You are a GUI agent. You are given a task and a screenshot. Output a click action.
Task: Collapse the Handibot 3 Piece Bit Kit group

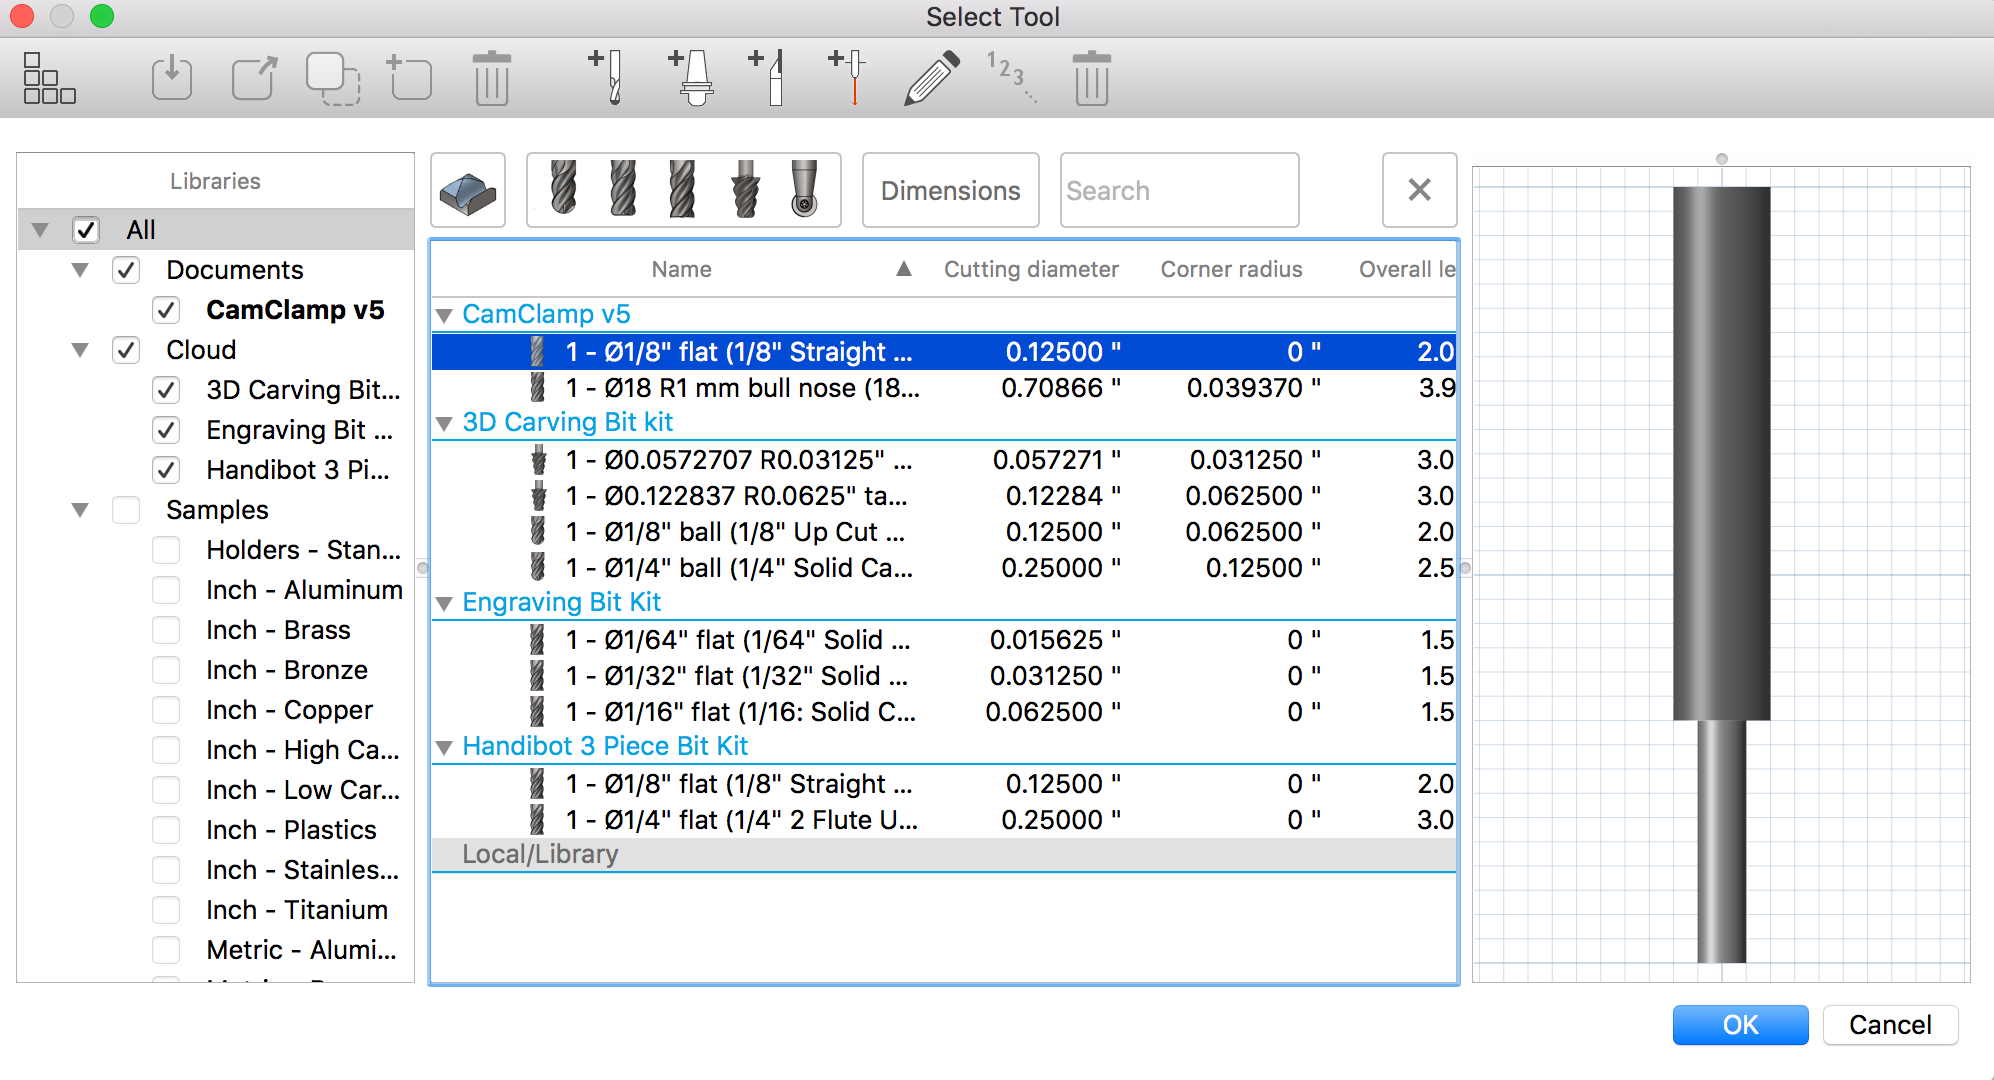(445, 747)
